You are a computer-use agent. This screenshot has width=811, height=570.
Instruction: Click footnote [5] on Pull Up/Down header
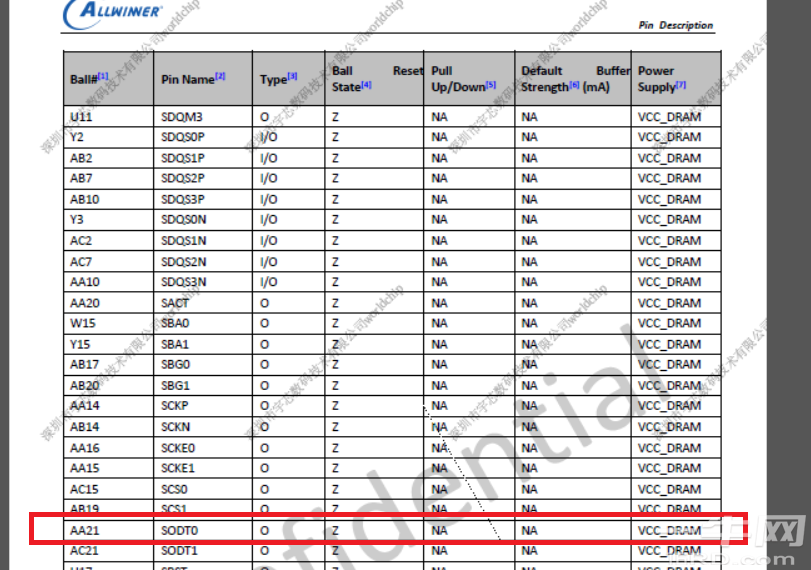[490, 86]
